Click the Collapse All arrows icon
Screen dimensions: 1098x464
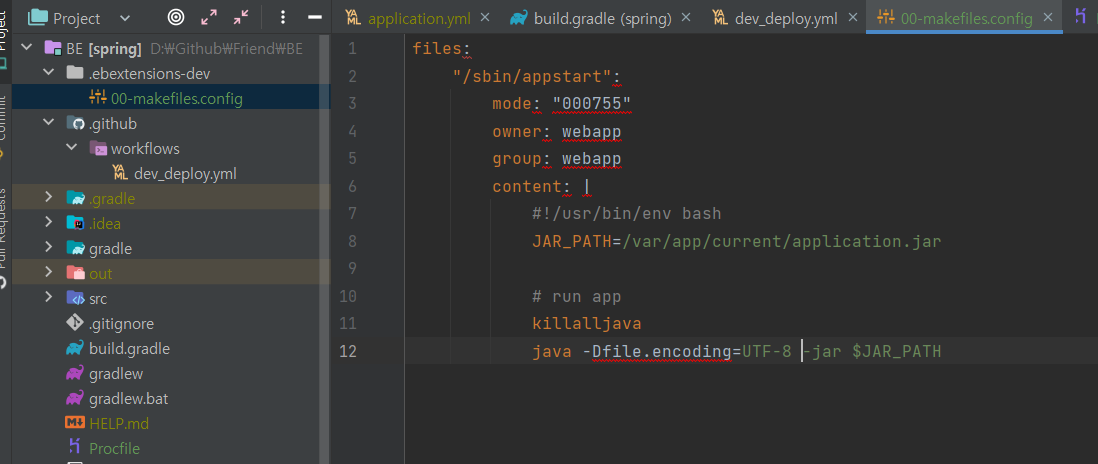(x=241, y=18)
